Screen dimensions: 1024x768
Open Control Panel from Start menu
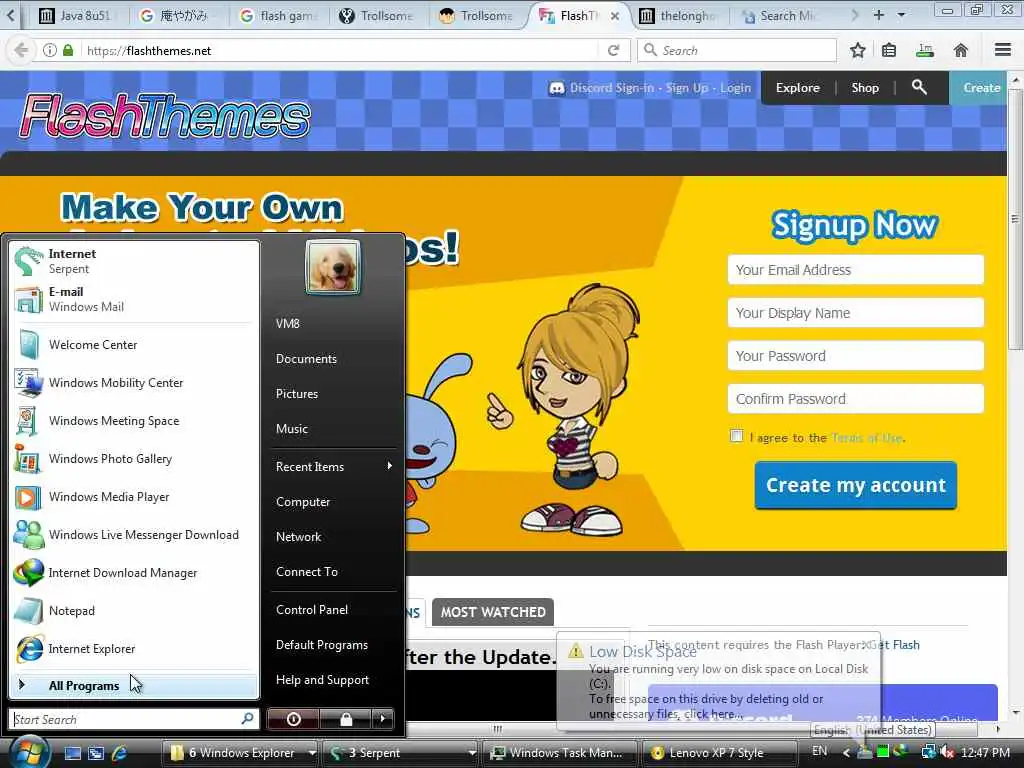(333, 609)
